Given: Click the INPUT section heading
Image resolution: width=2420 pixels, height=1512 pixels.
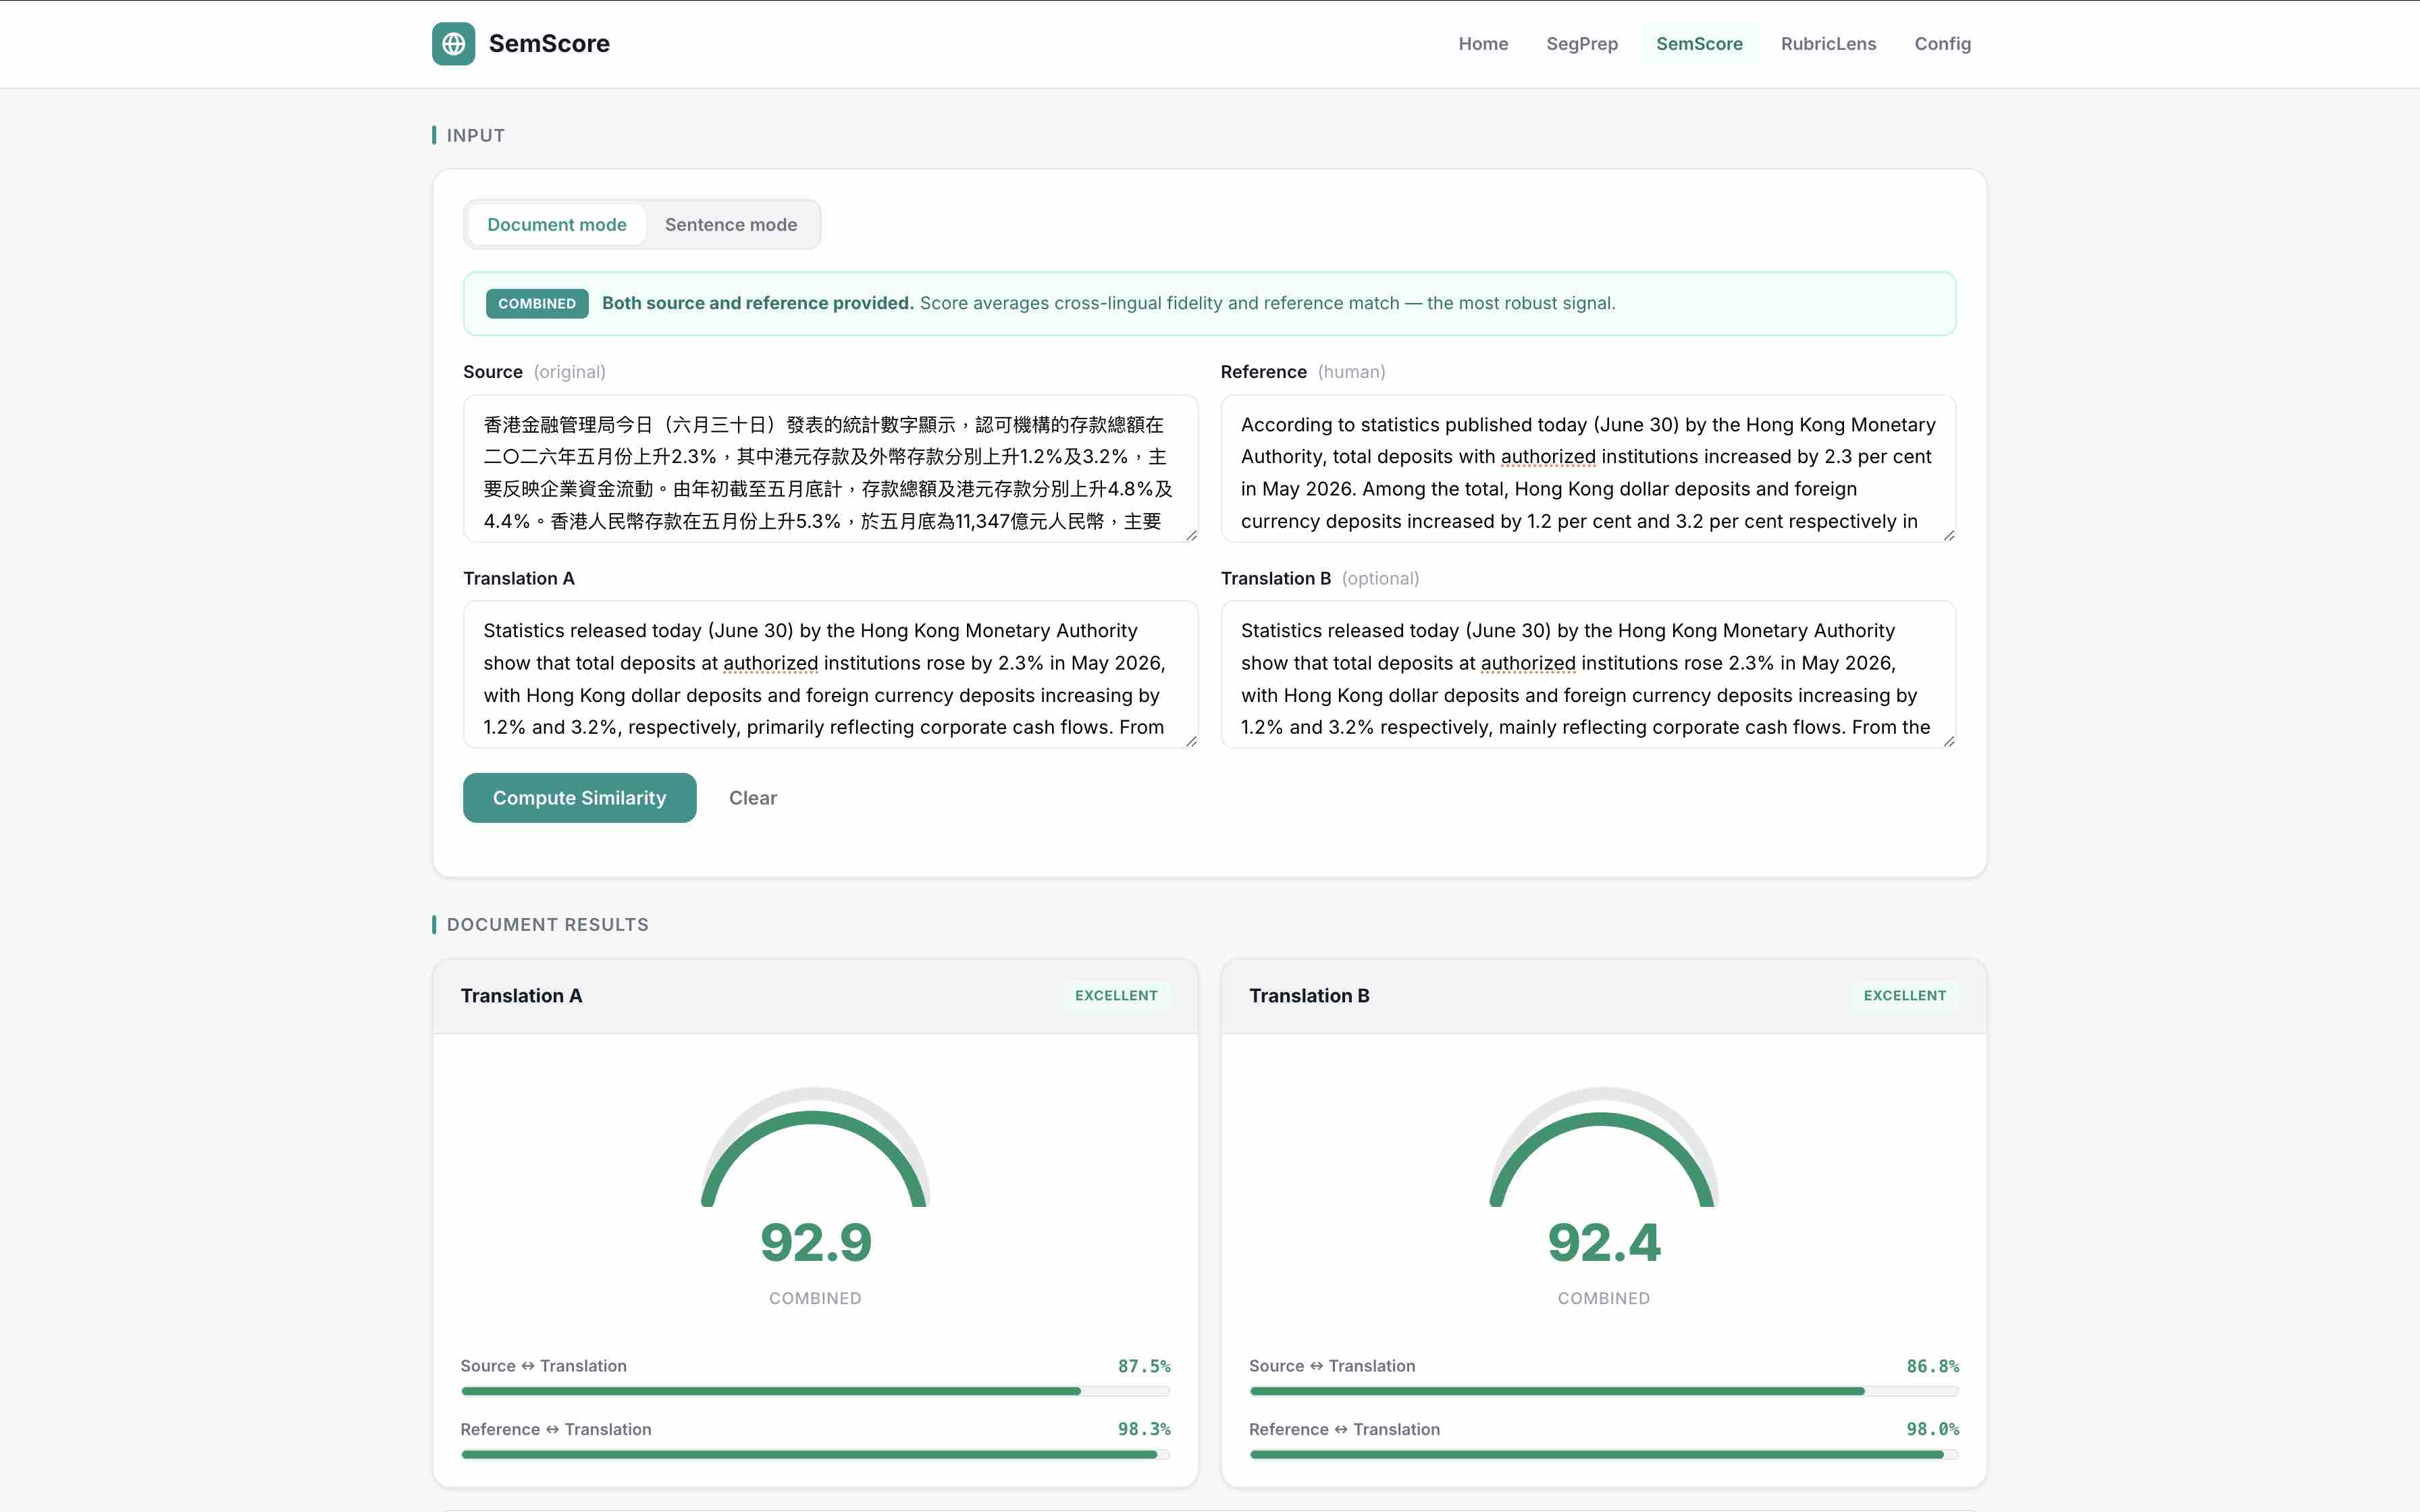Looking at the screenshot, I should coord(475,135).
